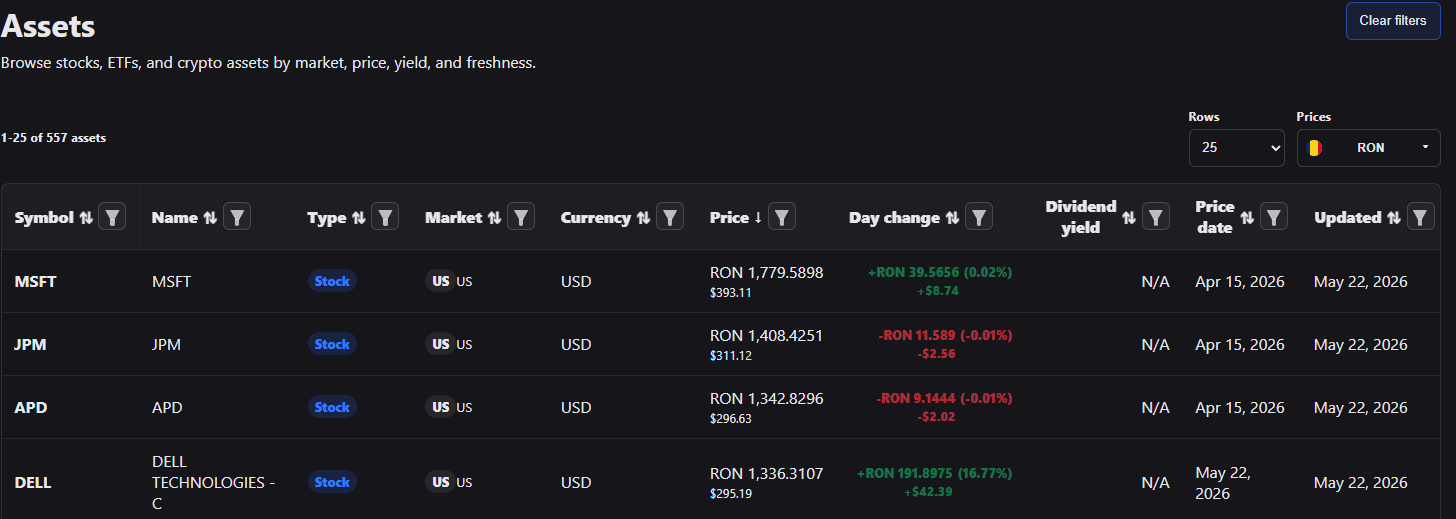Click day change -RON 11.589 (-0.01%)
Viewport: 1456px width, 519px height.
(946, 335)
